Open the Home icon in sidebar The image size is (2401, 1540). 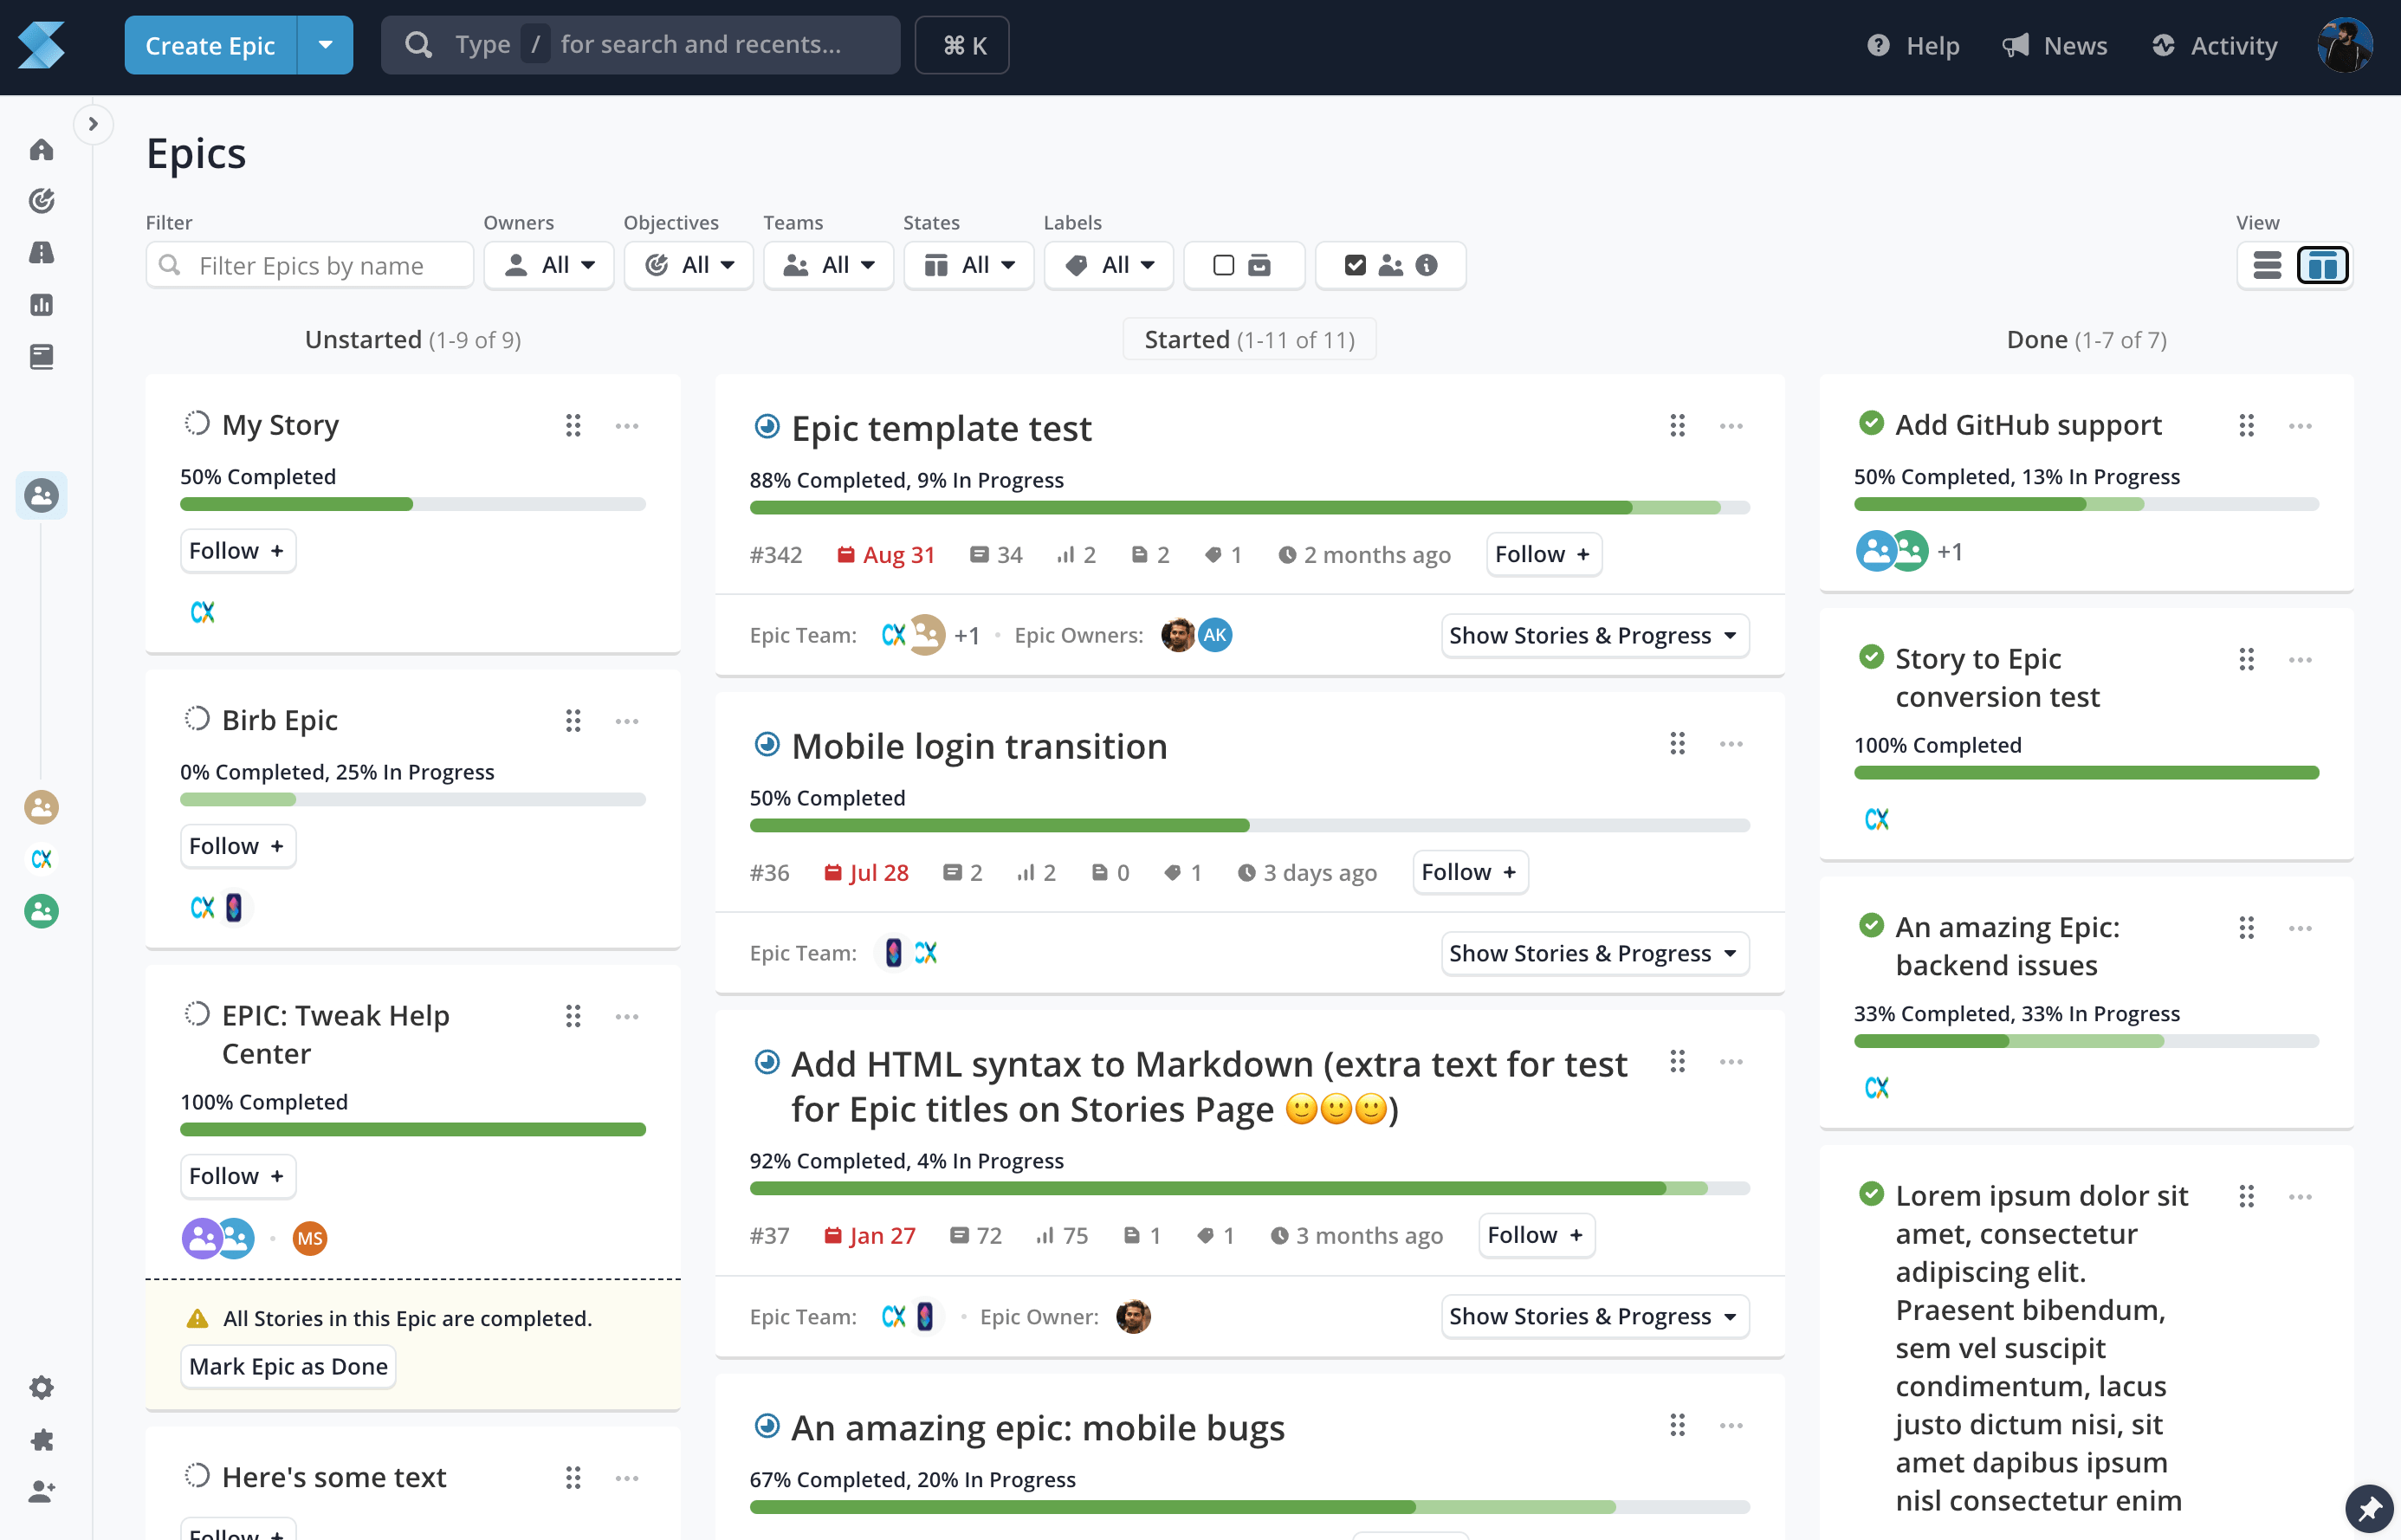pyautogui.click(x=41, y=150)
